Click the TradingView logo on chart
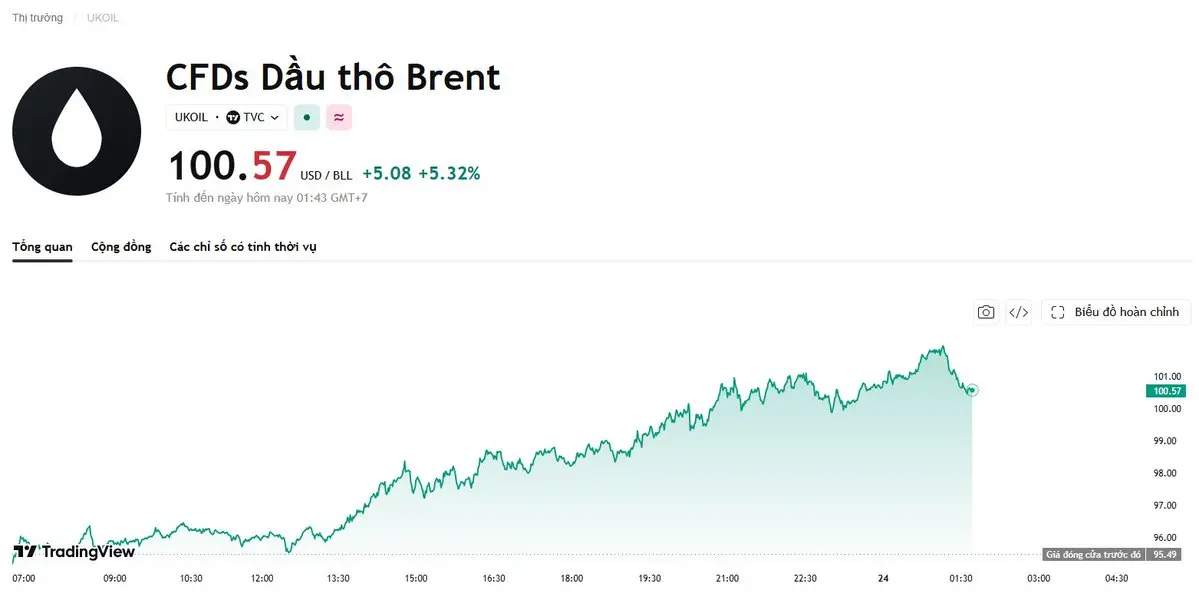1199x600 pixels. click(x=74, y=551)
